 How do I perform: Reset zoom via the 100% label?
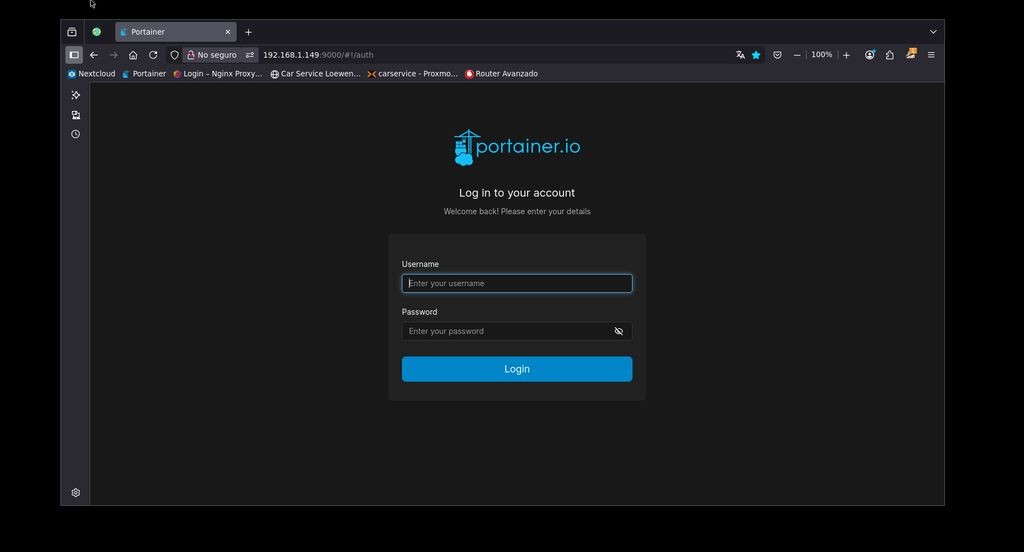coord(822,55)
